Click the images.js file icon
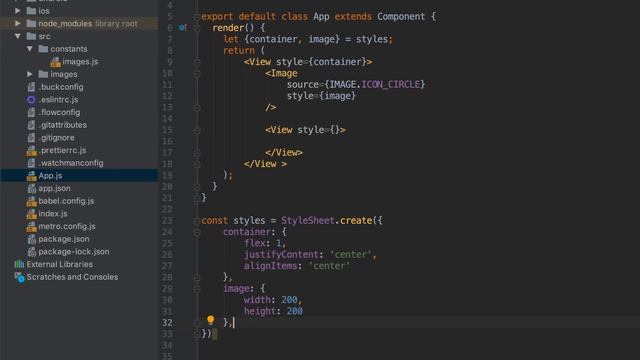This screenshot has height=360, width=640. pos(56,62)
